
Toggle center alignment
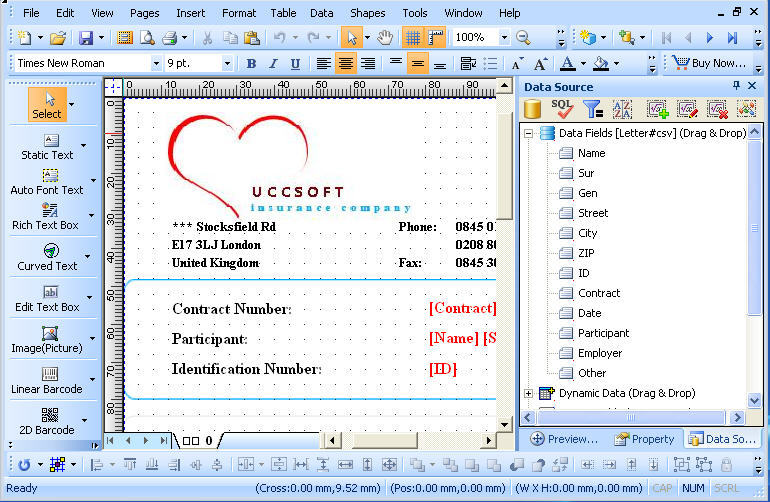coord(346,63)
